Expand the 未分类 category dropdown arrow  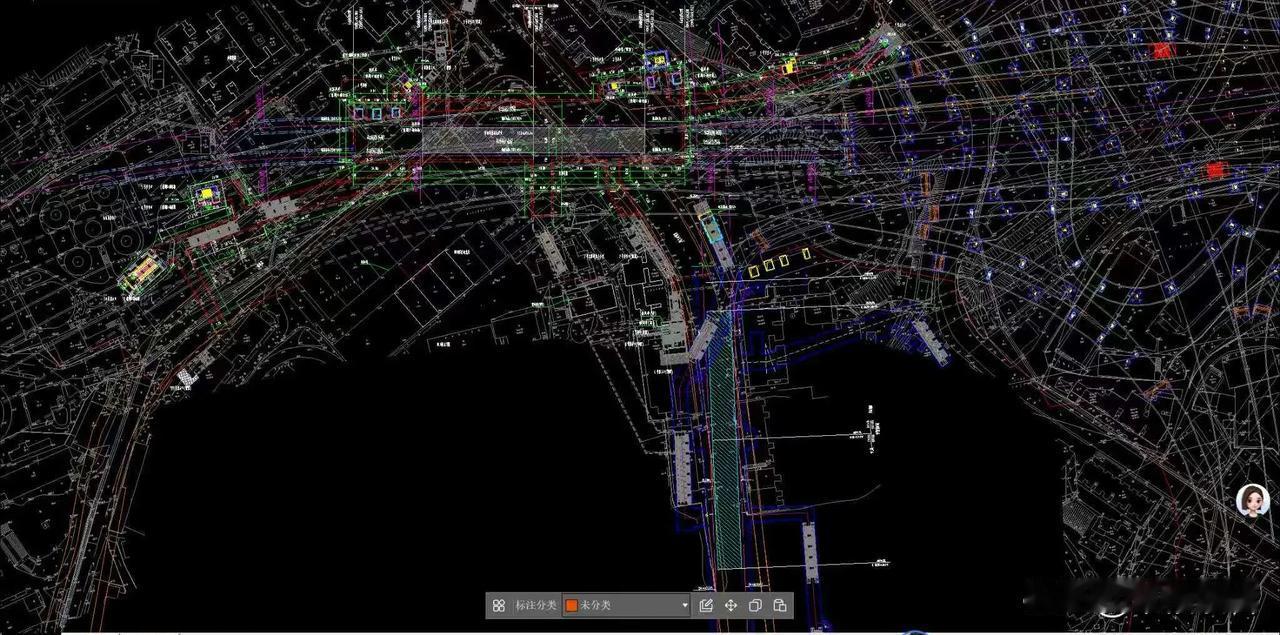tap(685, 605)
